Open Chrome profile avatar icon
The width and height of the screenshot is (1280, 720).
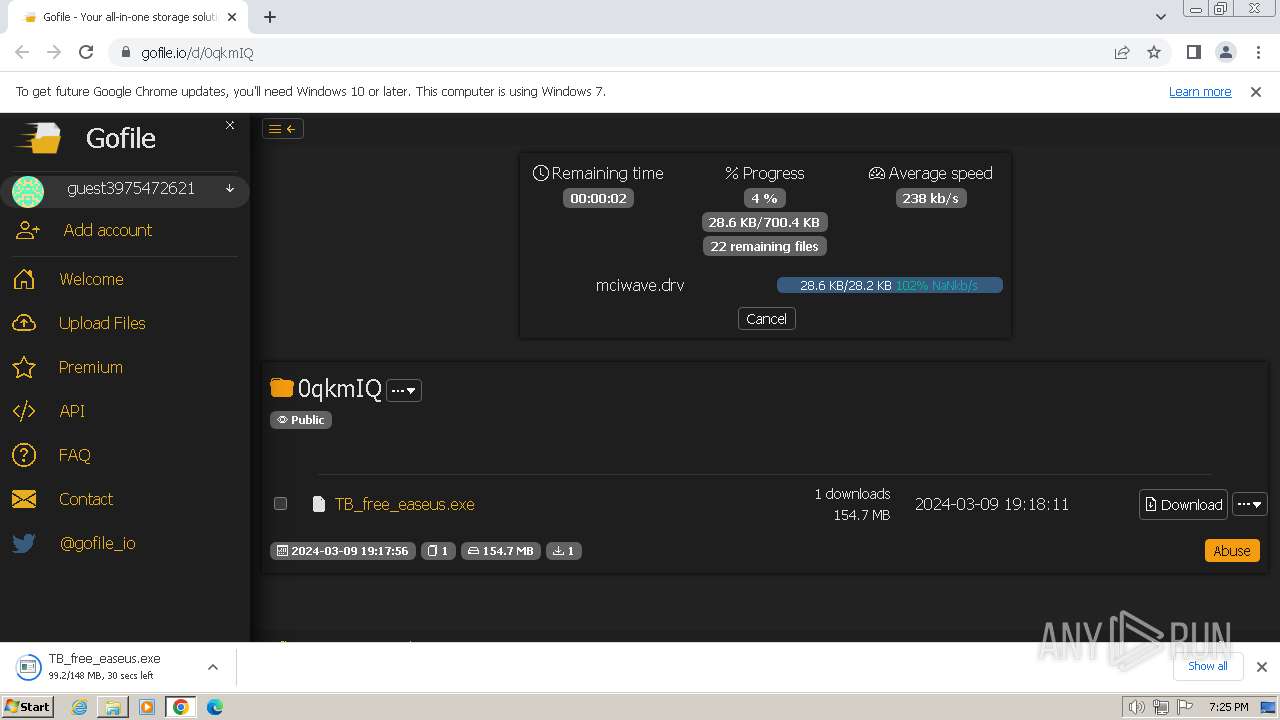point(1226,53)
